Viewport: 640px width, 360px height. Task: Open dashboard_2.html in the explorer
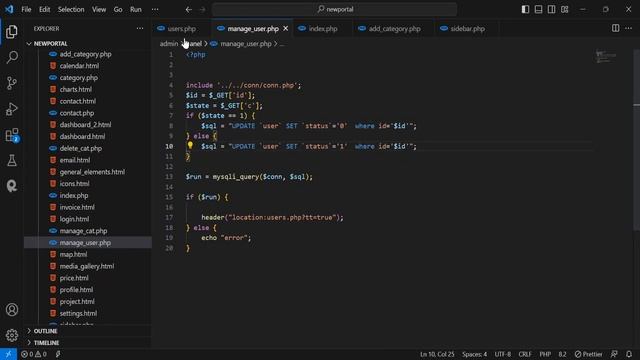pyautogui.click(x=85, y=124)
